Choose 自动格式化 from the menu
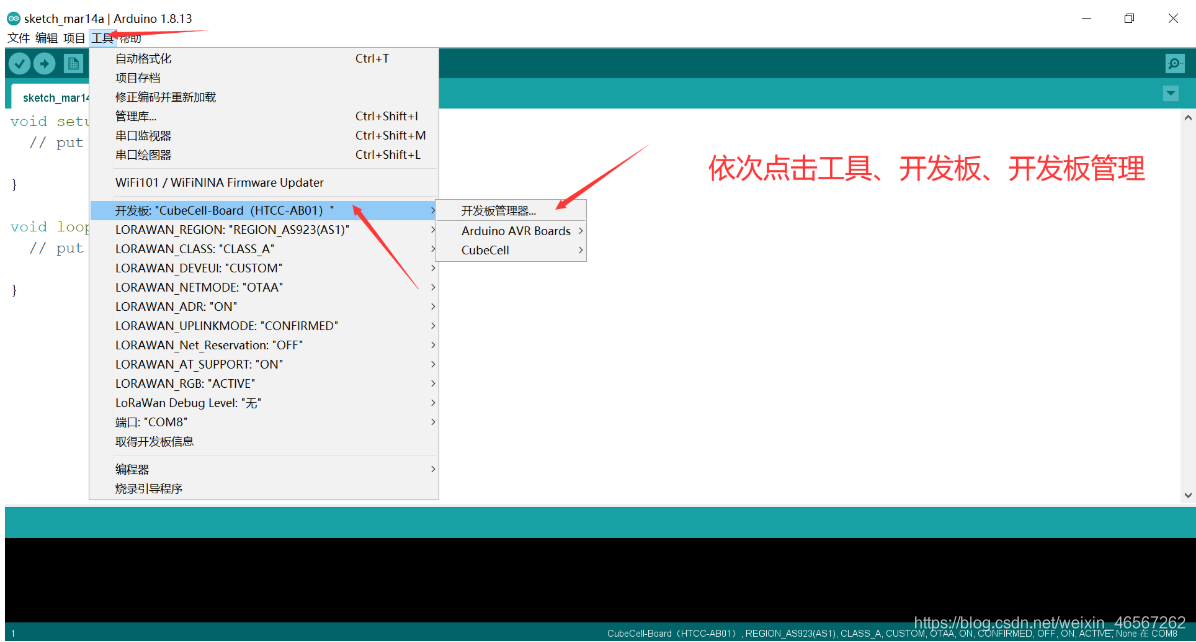 coord(264,58)
